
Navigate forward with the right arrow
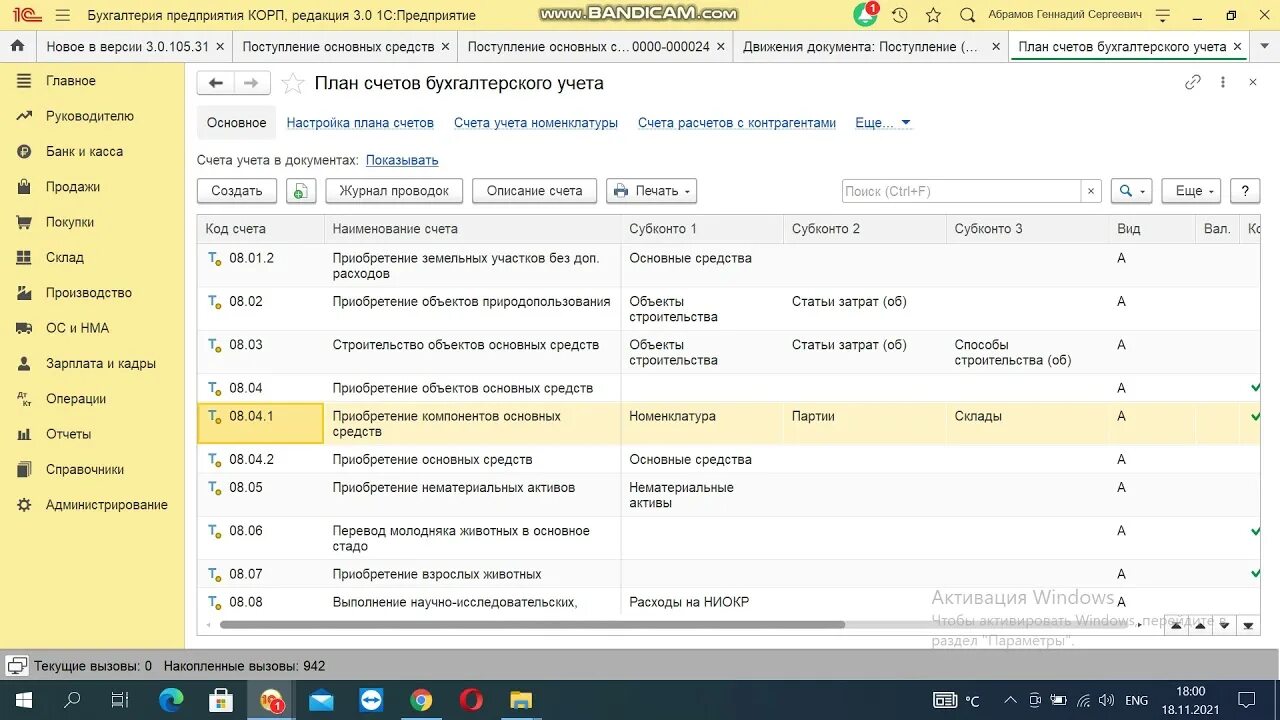point(251,83)
